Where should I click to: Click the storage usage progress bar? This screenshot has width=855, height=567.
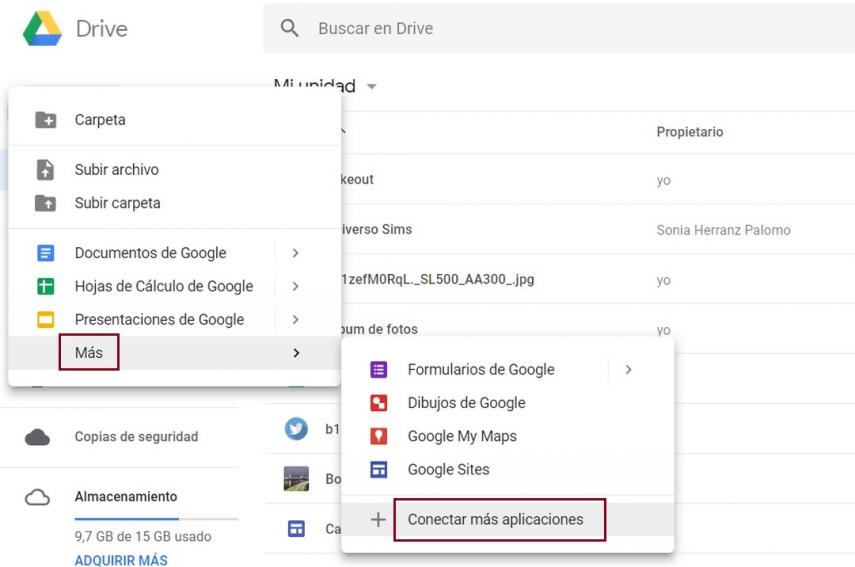point(156,519)
